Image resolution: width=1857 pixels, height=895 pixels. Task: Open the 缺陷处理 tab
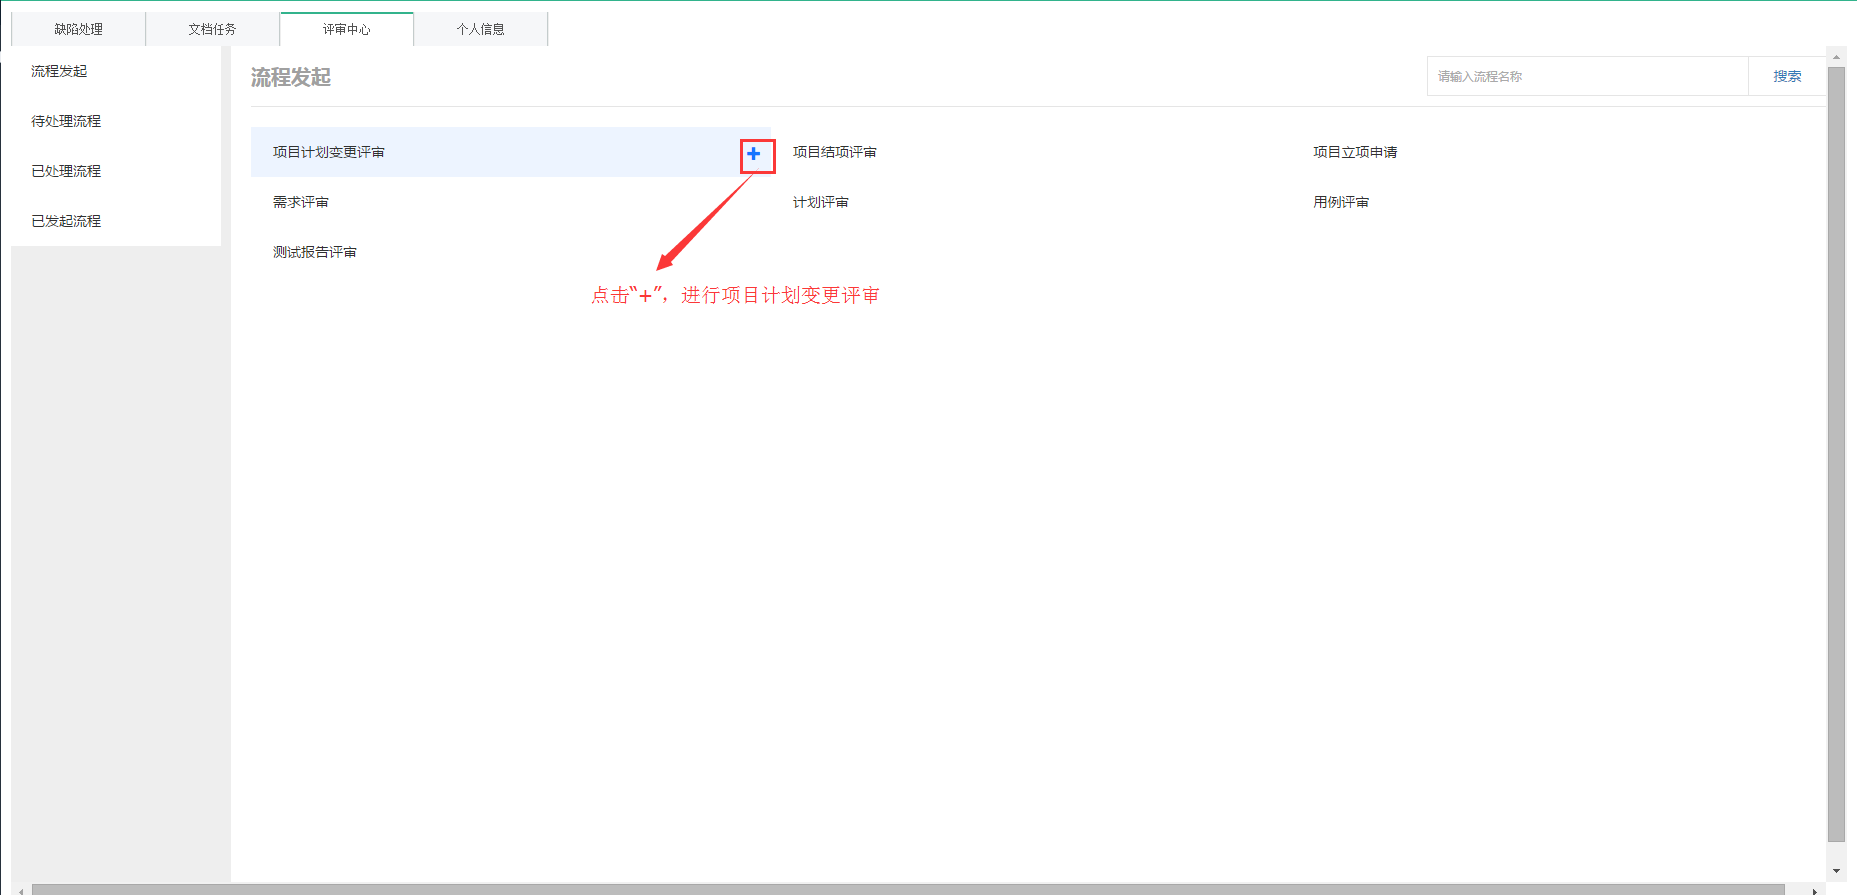coord(78,29)
